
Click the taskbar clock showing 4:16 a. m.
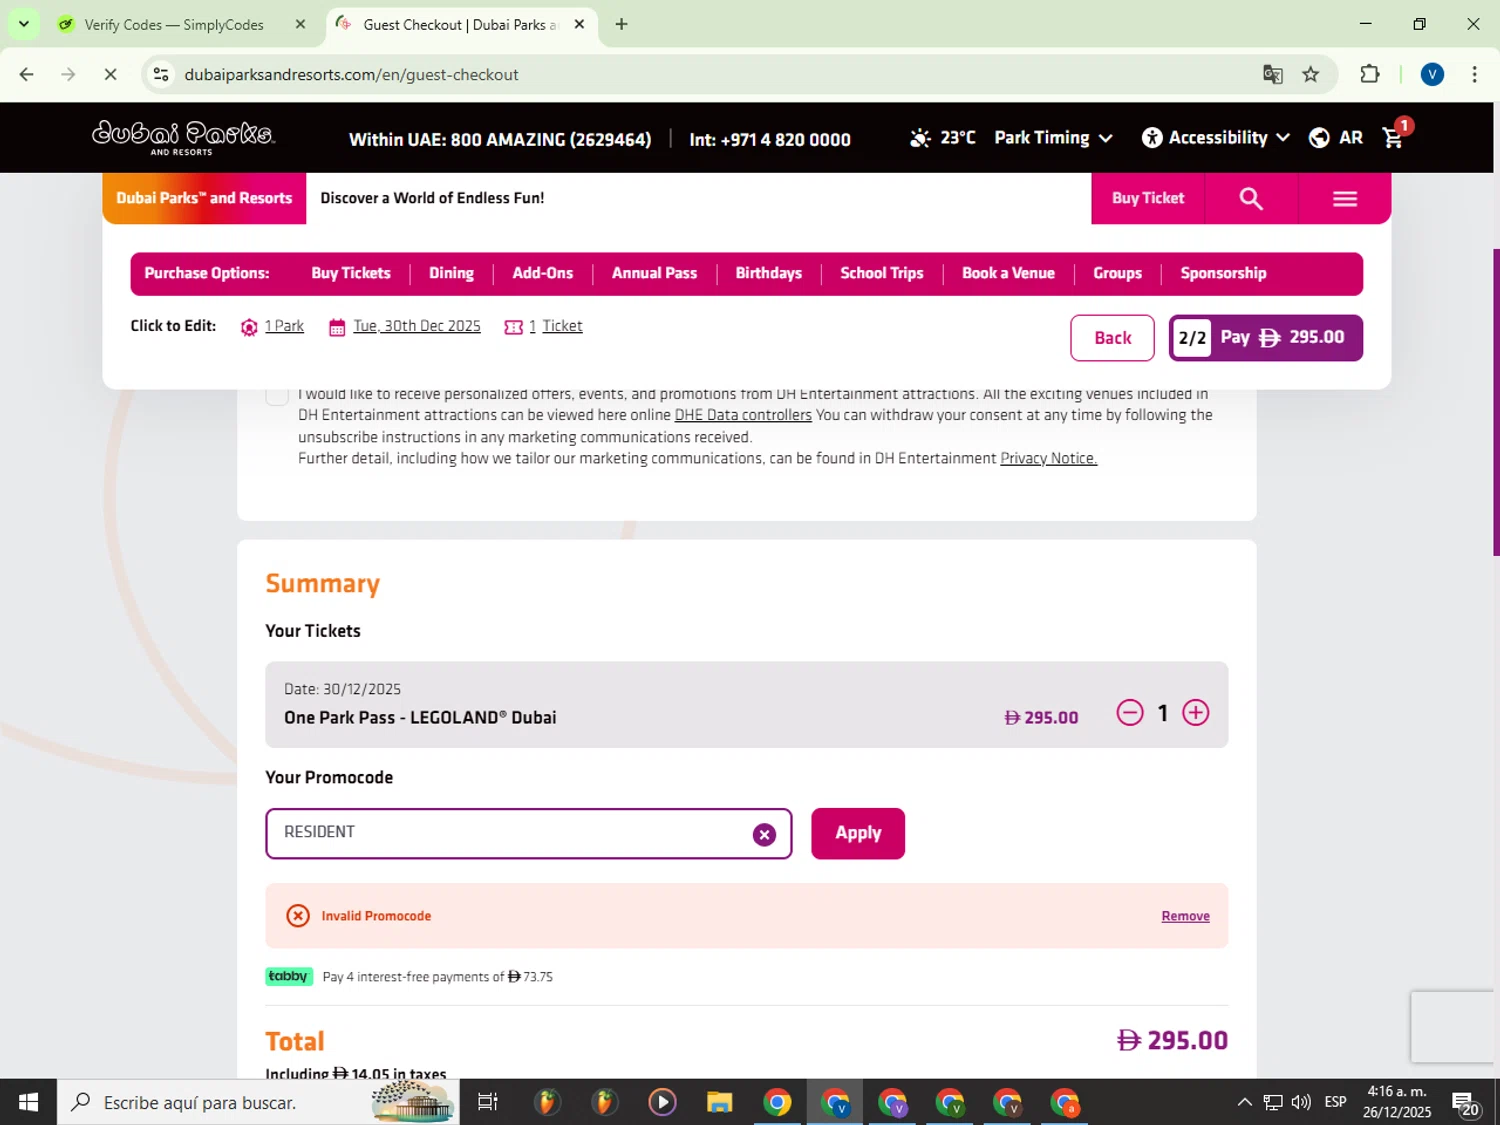(1397, 1102)
